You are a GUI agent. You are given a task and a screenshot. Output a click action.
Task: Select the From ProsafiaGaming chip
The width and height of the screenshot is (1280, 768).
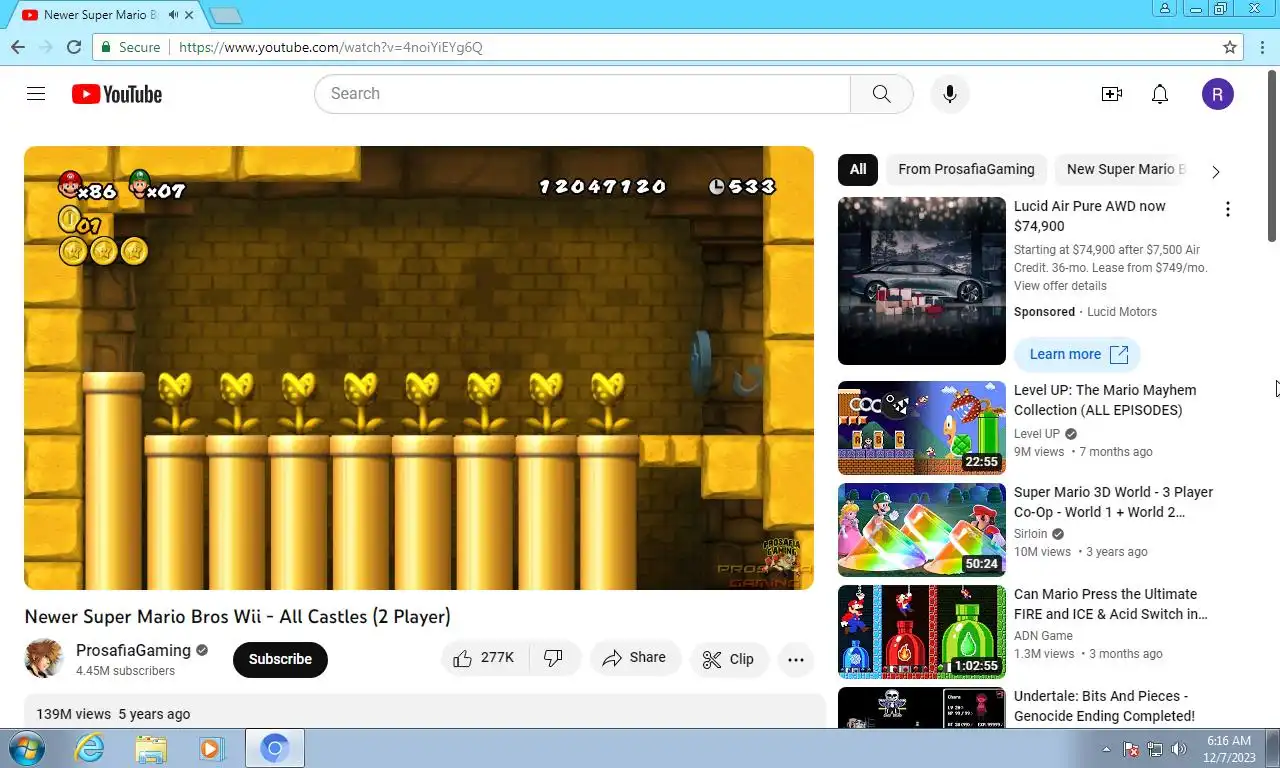(x=966, y=169)
